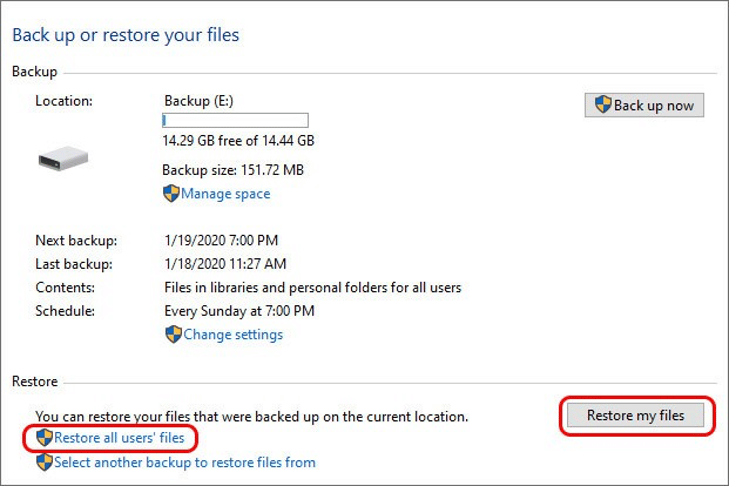Click the 'Backup (E:)' location text
This screenshot has height=487, width=729.
[199, 101]
